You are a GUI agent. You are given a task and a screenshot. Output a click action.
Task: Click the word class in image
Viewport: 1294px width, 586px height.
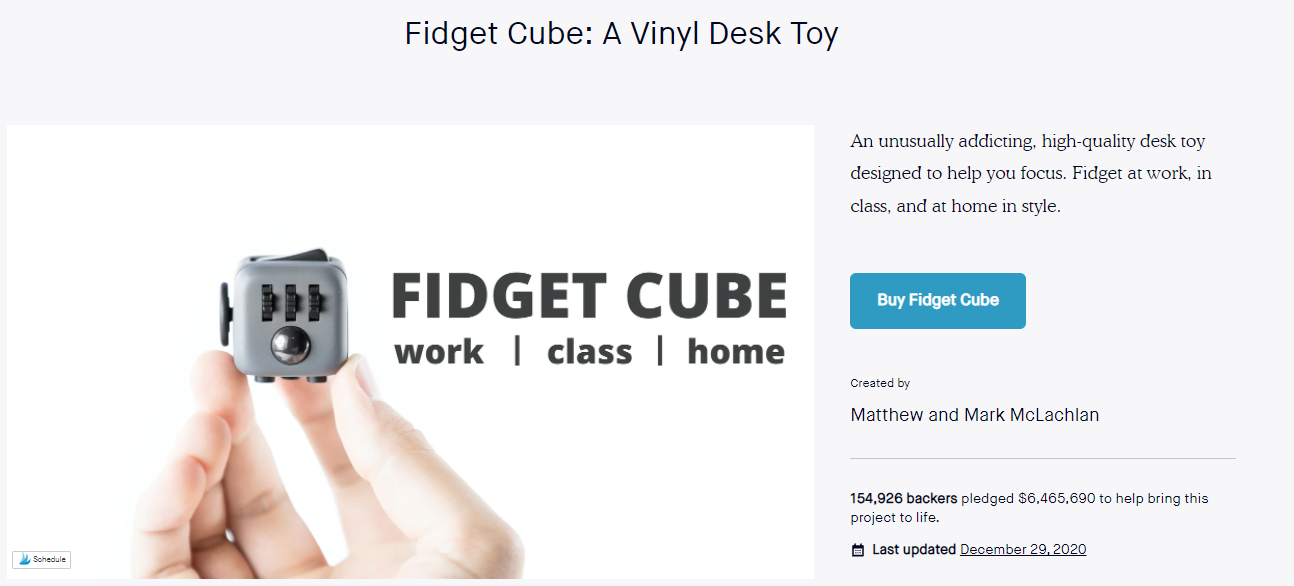pos(590,352)
